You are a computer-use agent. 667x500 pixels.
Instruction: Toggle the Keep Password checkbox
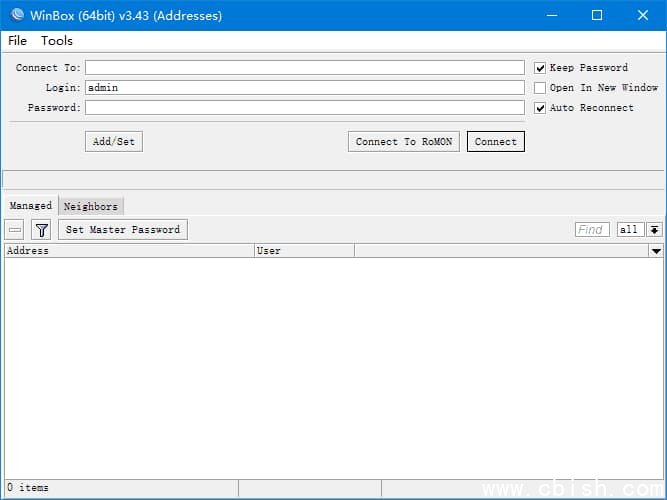click(x=540, y=68)
